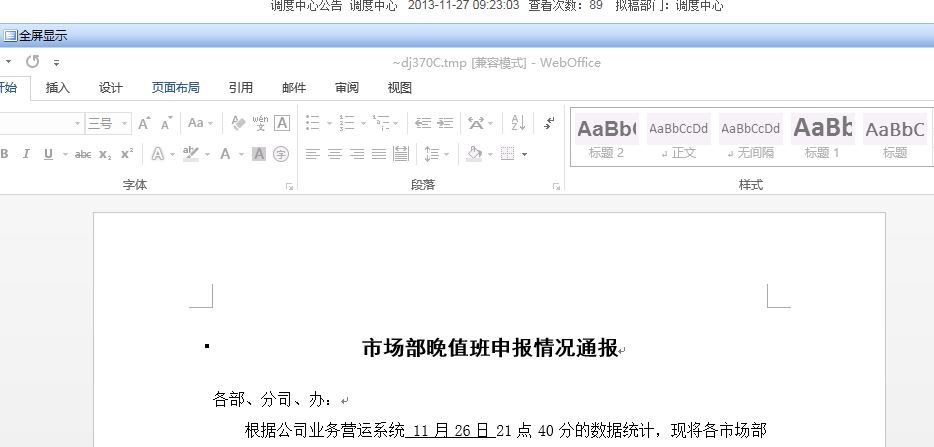Click the Asian Layout icon
This screenshot has width=934, height=447.
click(476, 123)
